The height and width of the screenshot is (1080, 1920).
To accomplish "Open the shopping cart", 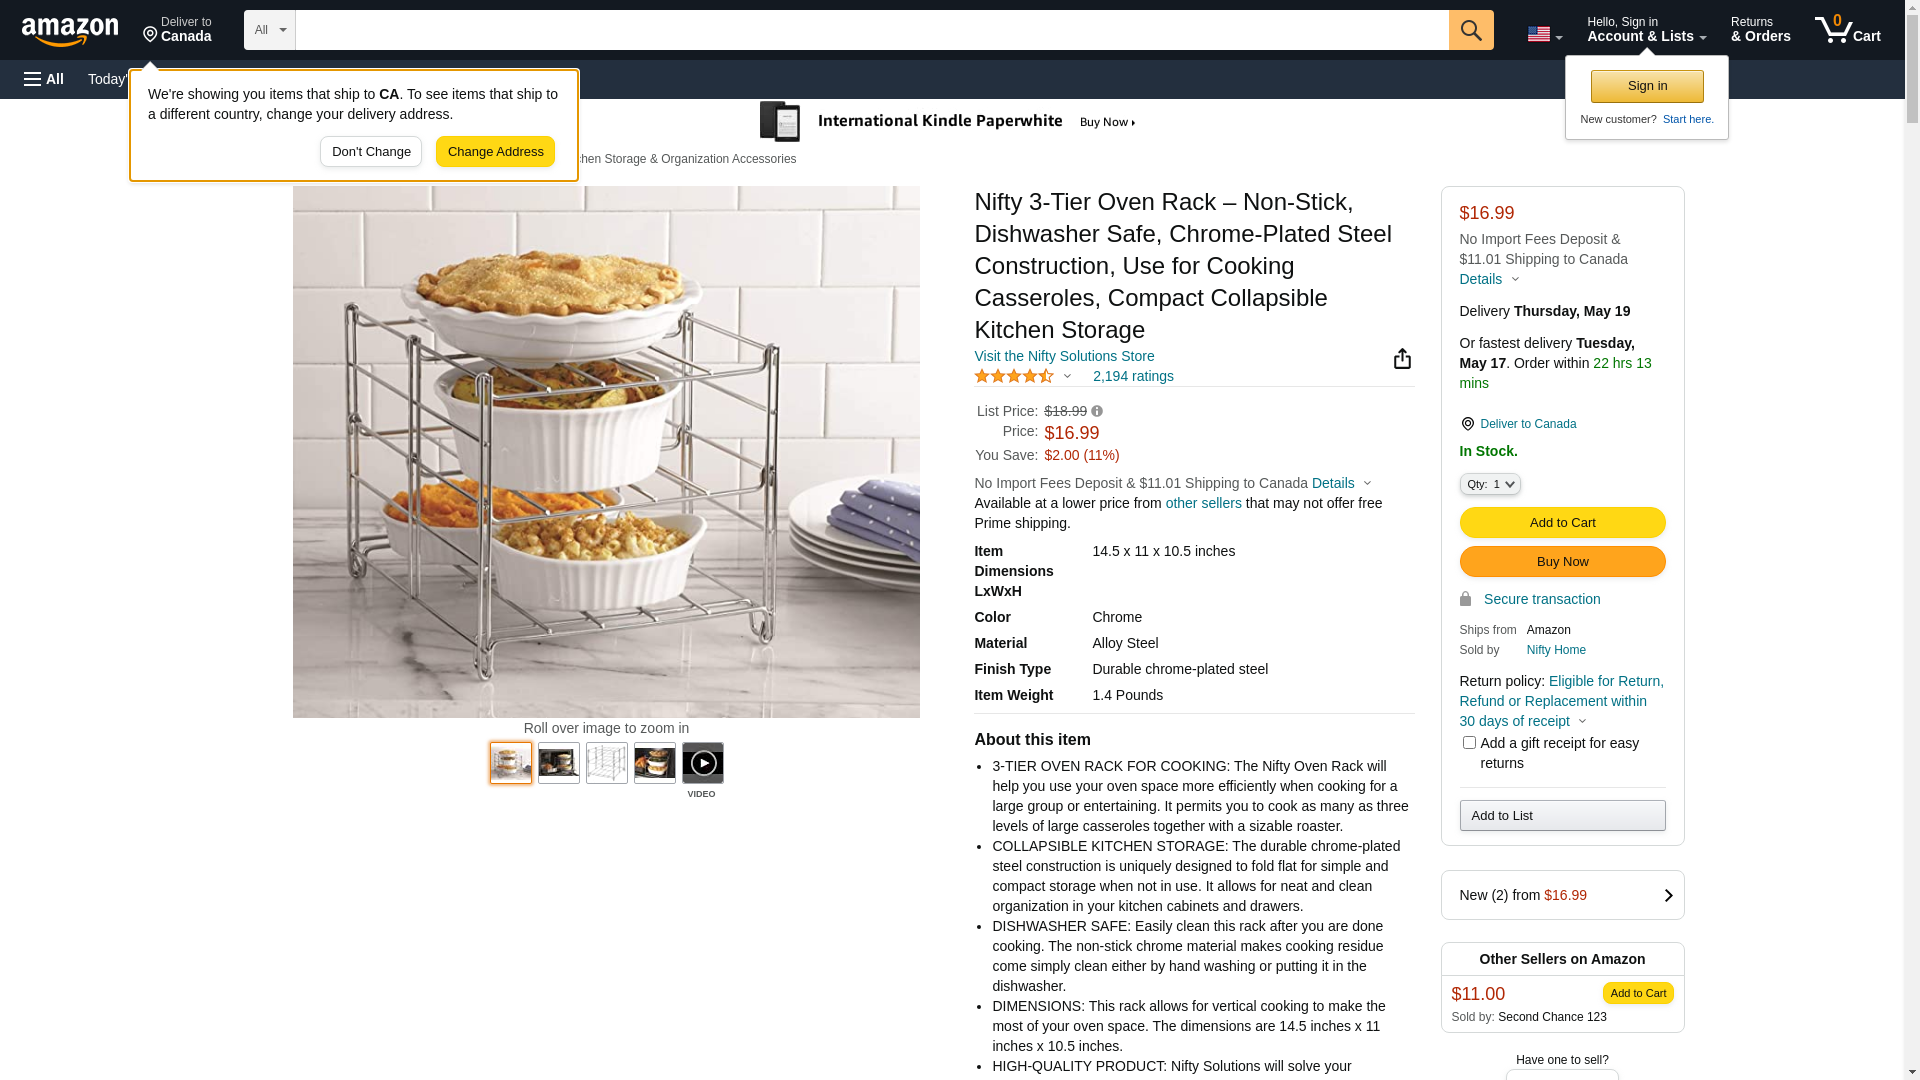I will (x=1847, y=30).
